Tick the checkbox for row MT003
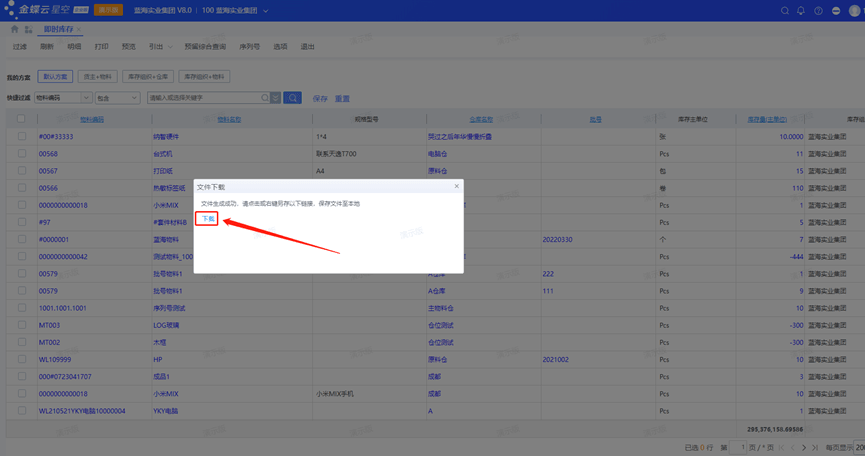 point(21,325)
